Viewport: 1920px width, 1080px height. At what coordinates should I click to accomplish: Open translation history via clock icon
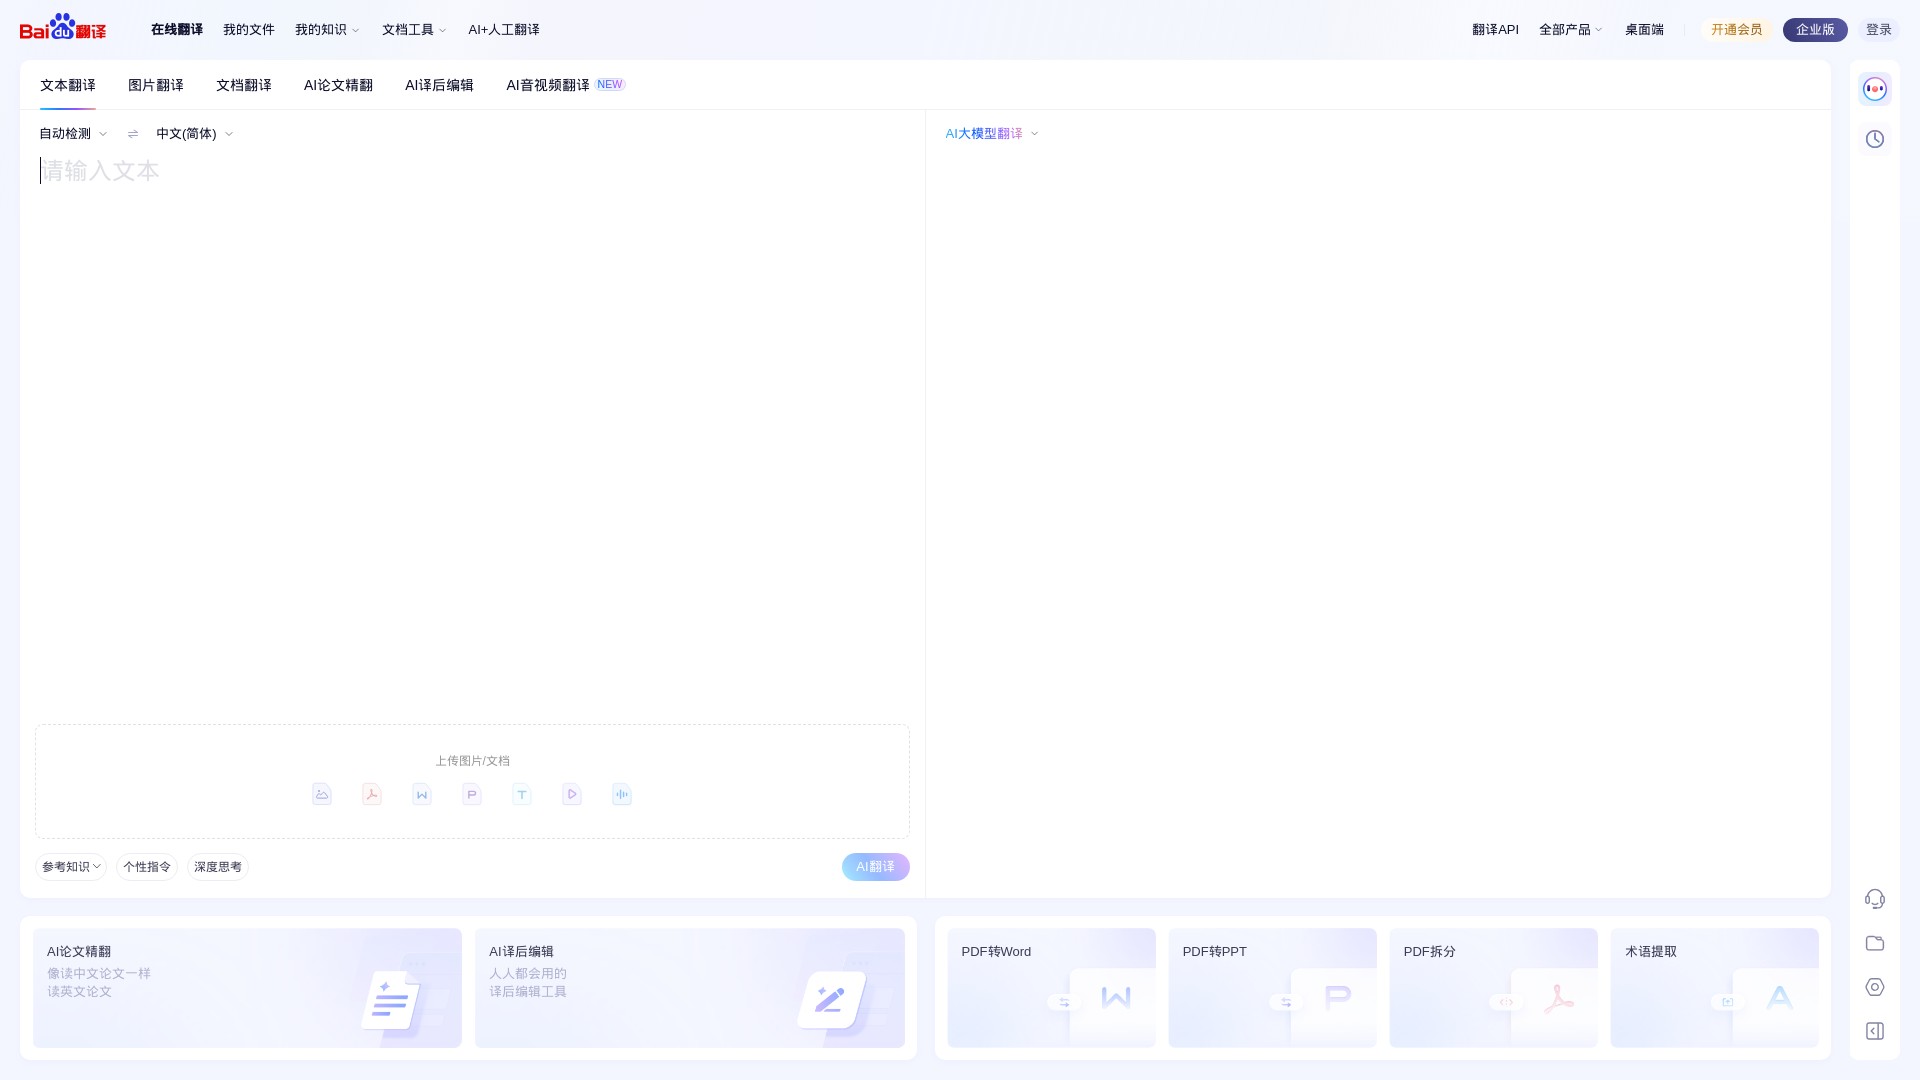click(1875, 139)
